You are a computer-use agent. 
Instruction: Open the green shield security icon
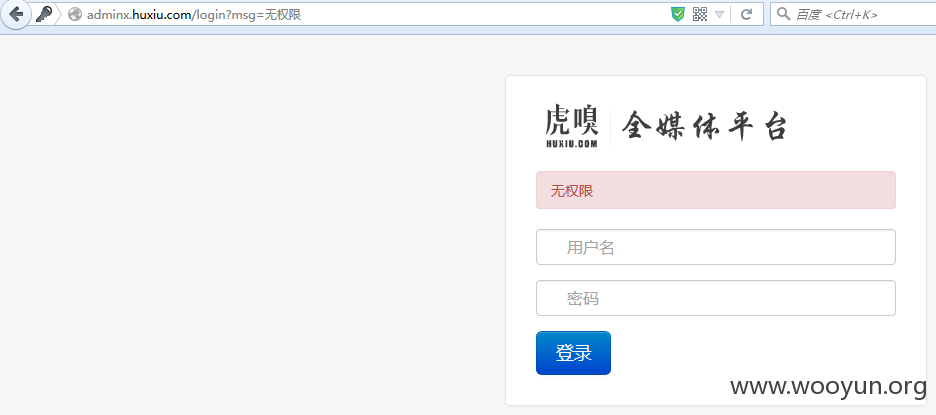tap(678, 14)
